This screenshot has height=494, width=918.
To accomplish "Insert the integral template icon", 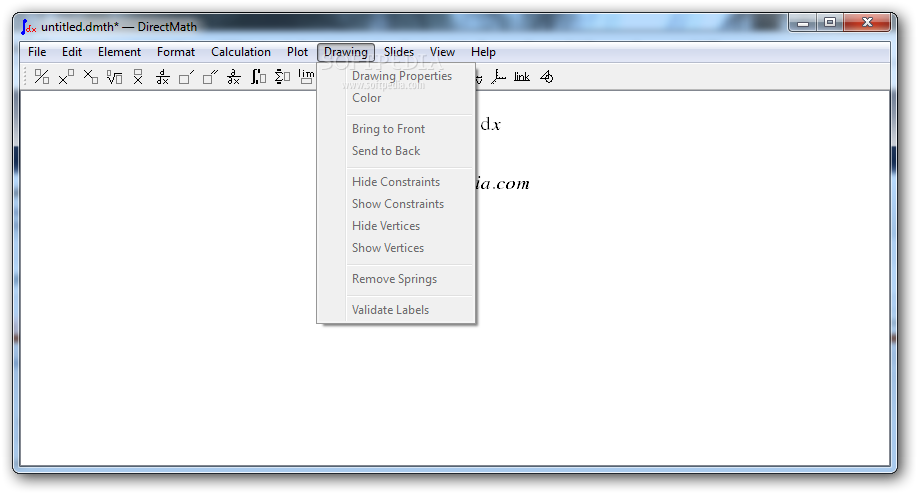I will pyautogui.click(x=258, y=77).
